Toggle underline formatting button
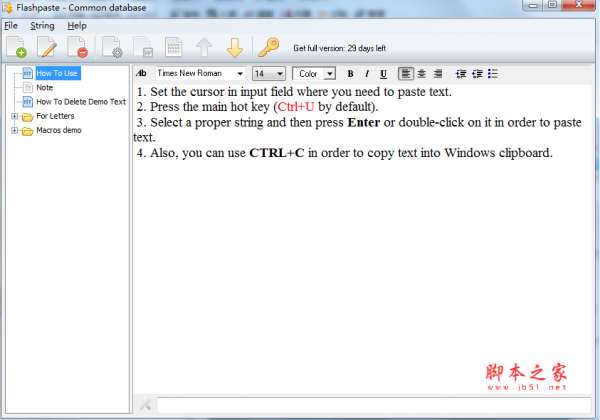This screenshot has height=420, width=600. [x=383, y=74]
